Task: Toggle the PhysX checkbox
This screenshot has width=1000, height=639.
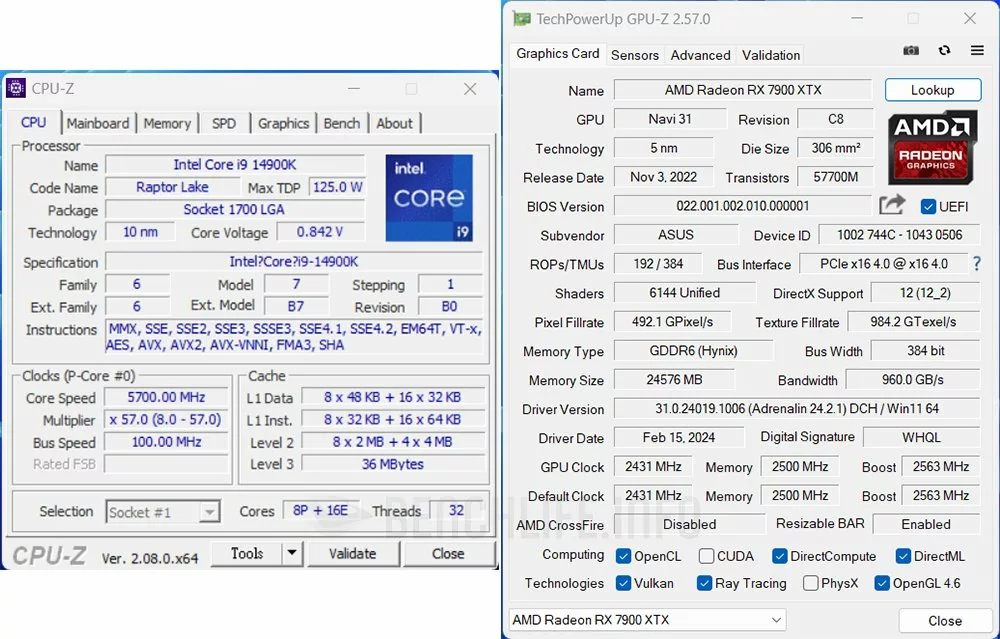Action: pyautogui.click(x=811, y=583)
